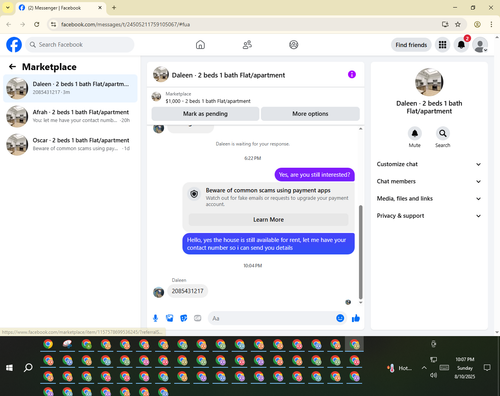Focus the Search Facebook field
500x396 pixels.
coord(80,45)
